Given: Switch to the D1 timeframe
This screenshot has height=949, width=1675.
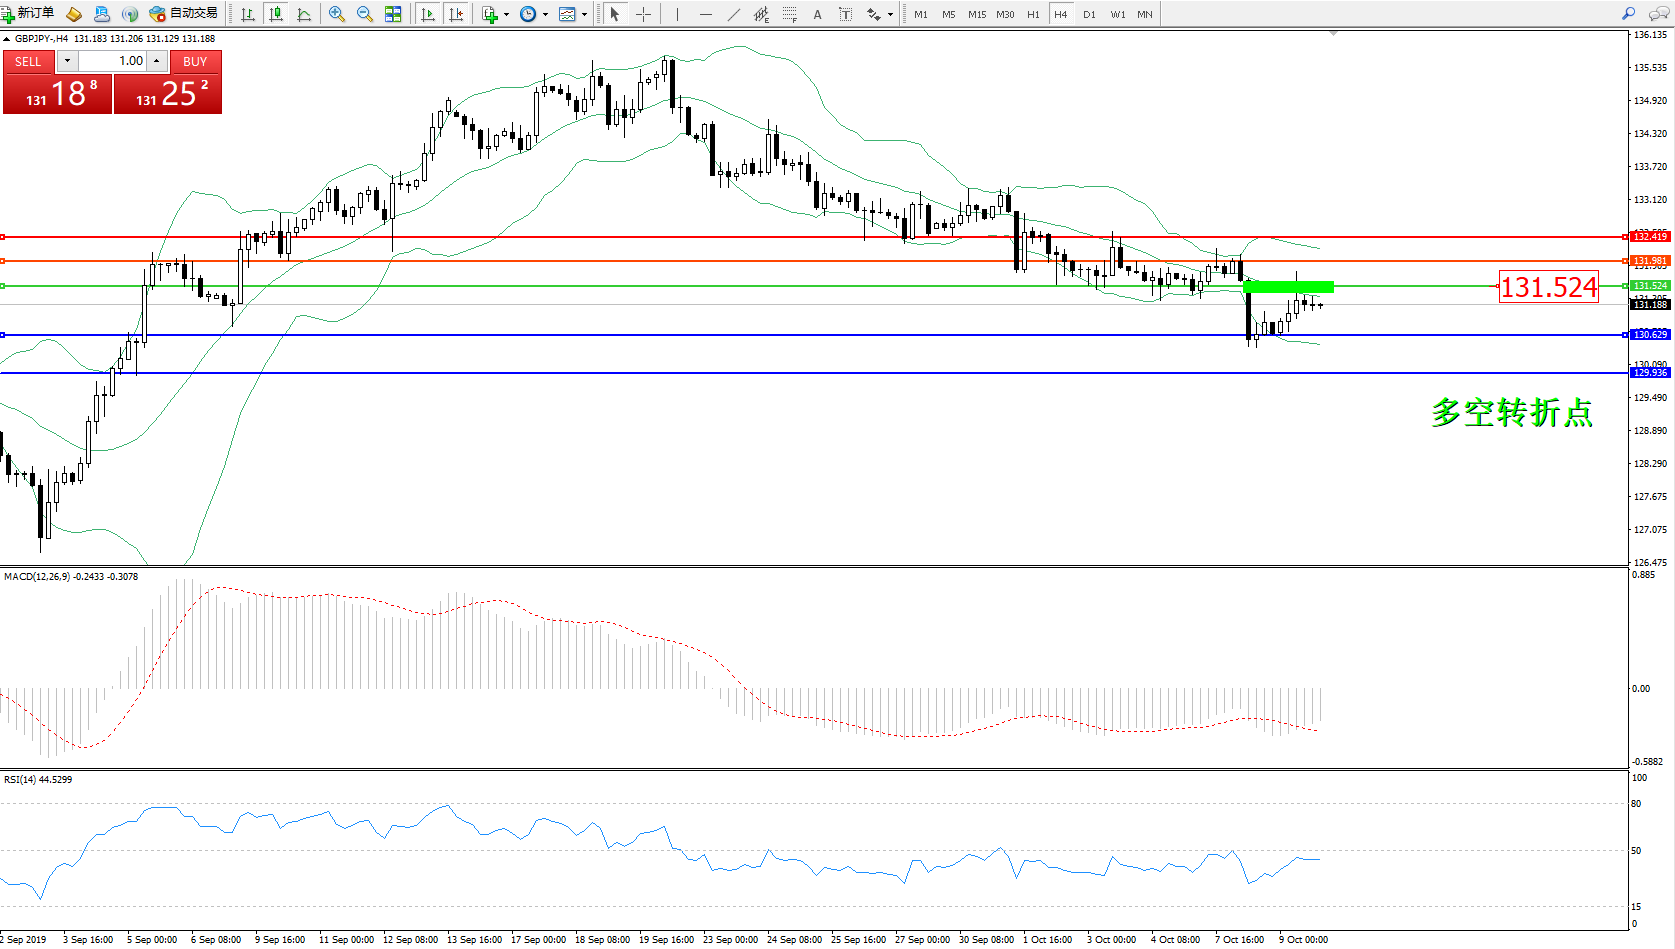Looking at the screenshot, I should [1089, 14].
